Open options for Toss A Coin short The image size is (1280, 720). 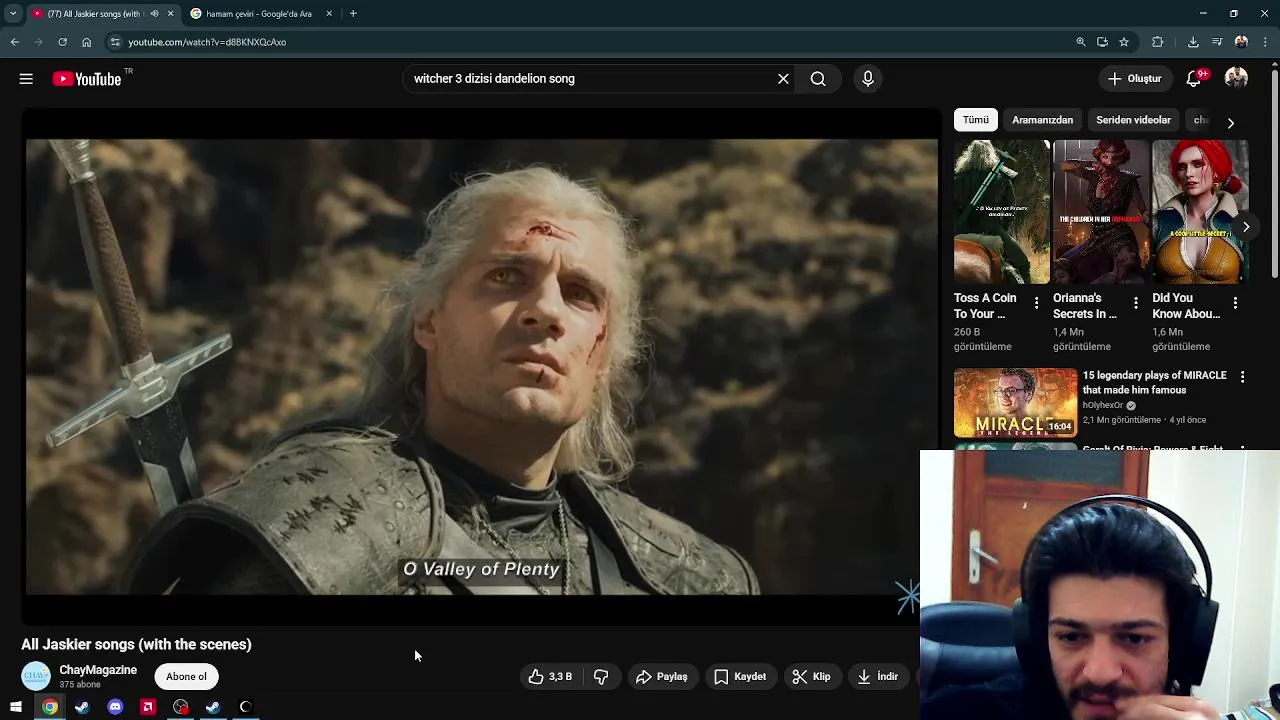[1036, 303]
